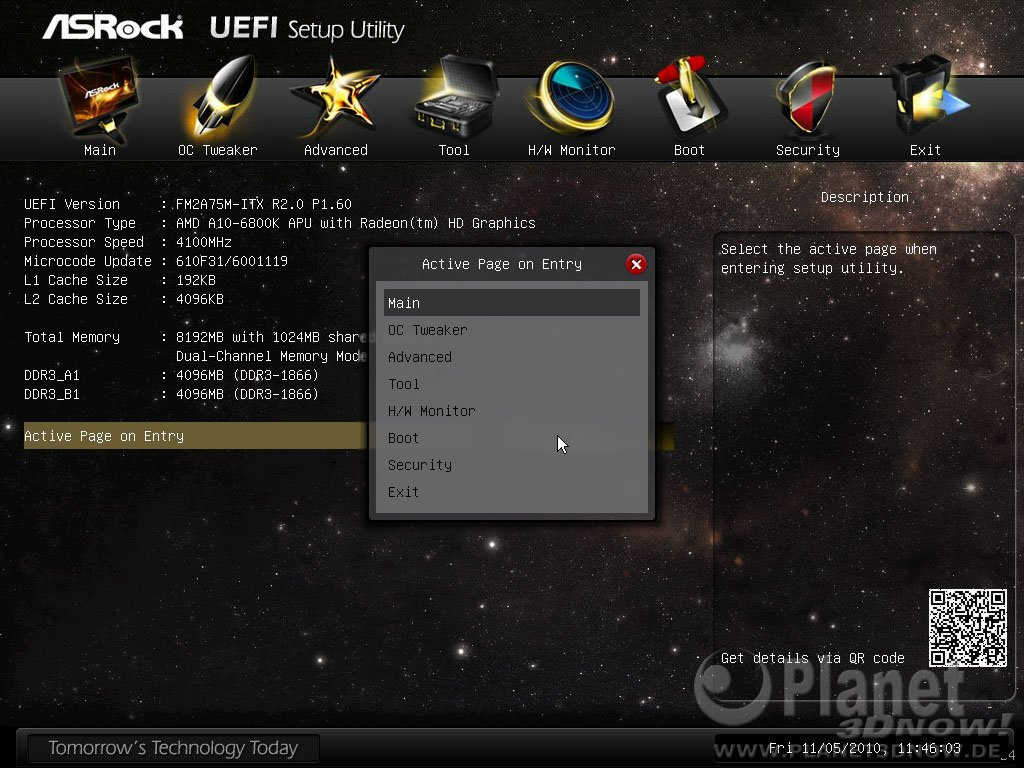1024x768 pixels.
Task: Close the Active Page on Entry popup
Action: point(636,264)
